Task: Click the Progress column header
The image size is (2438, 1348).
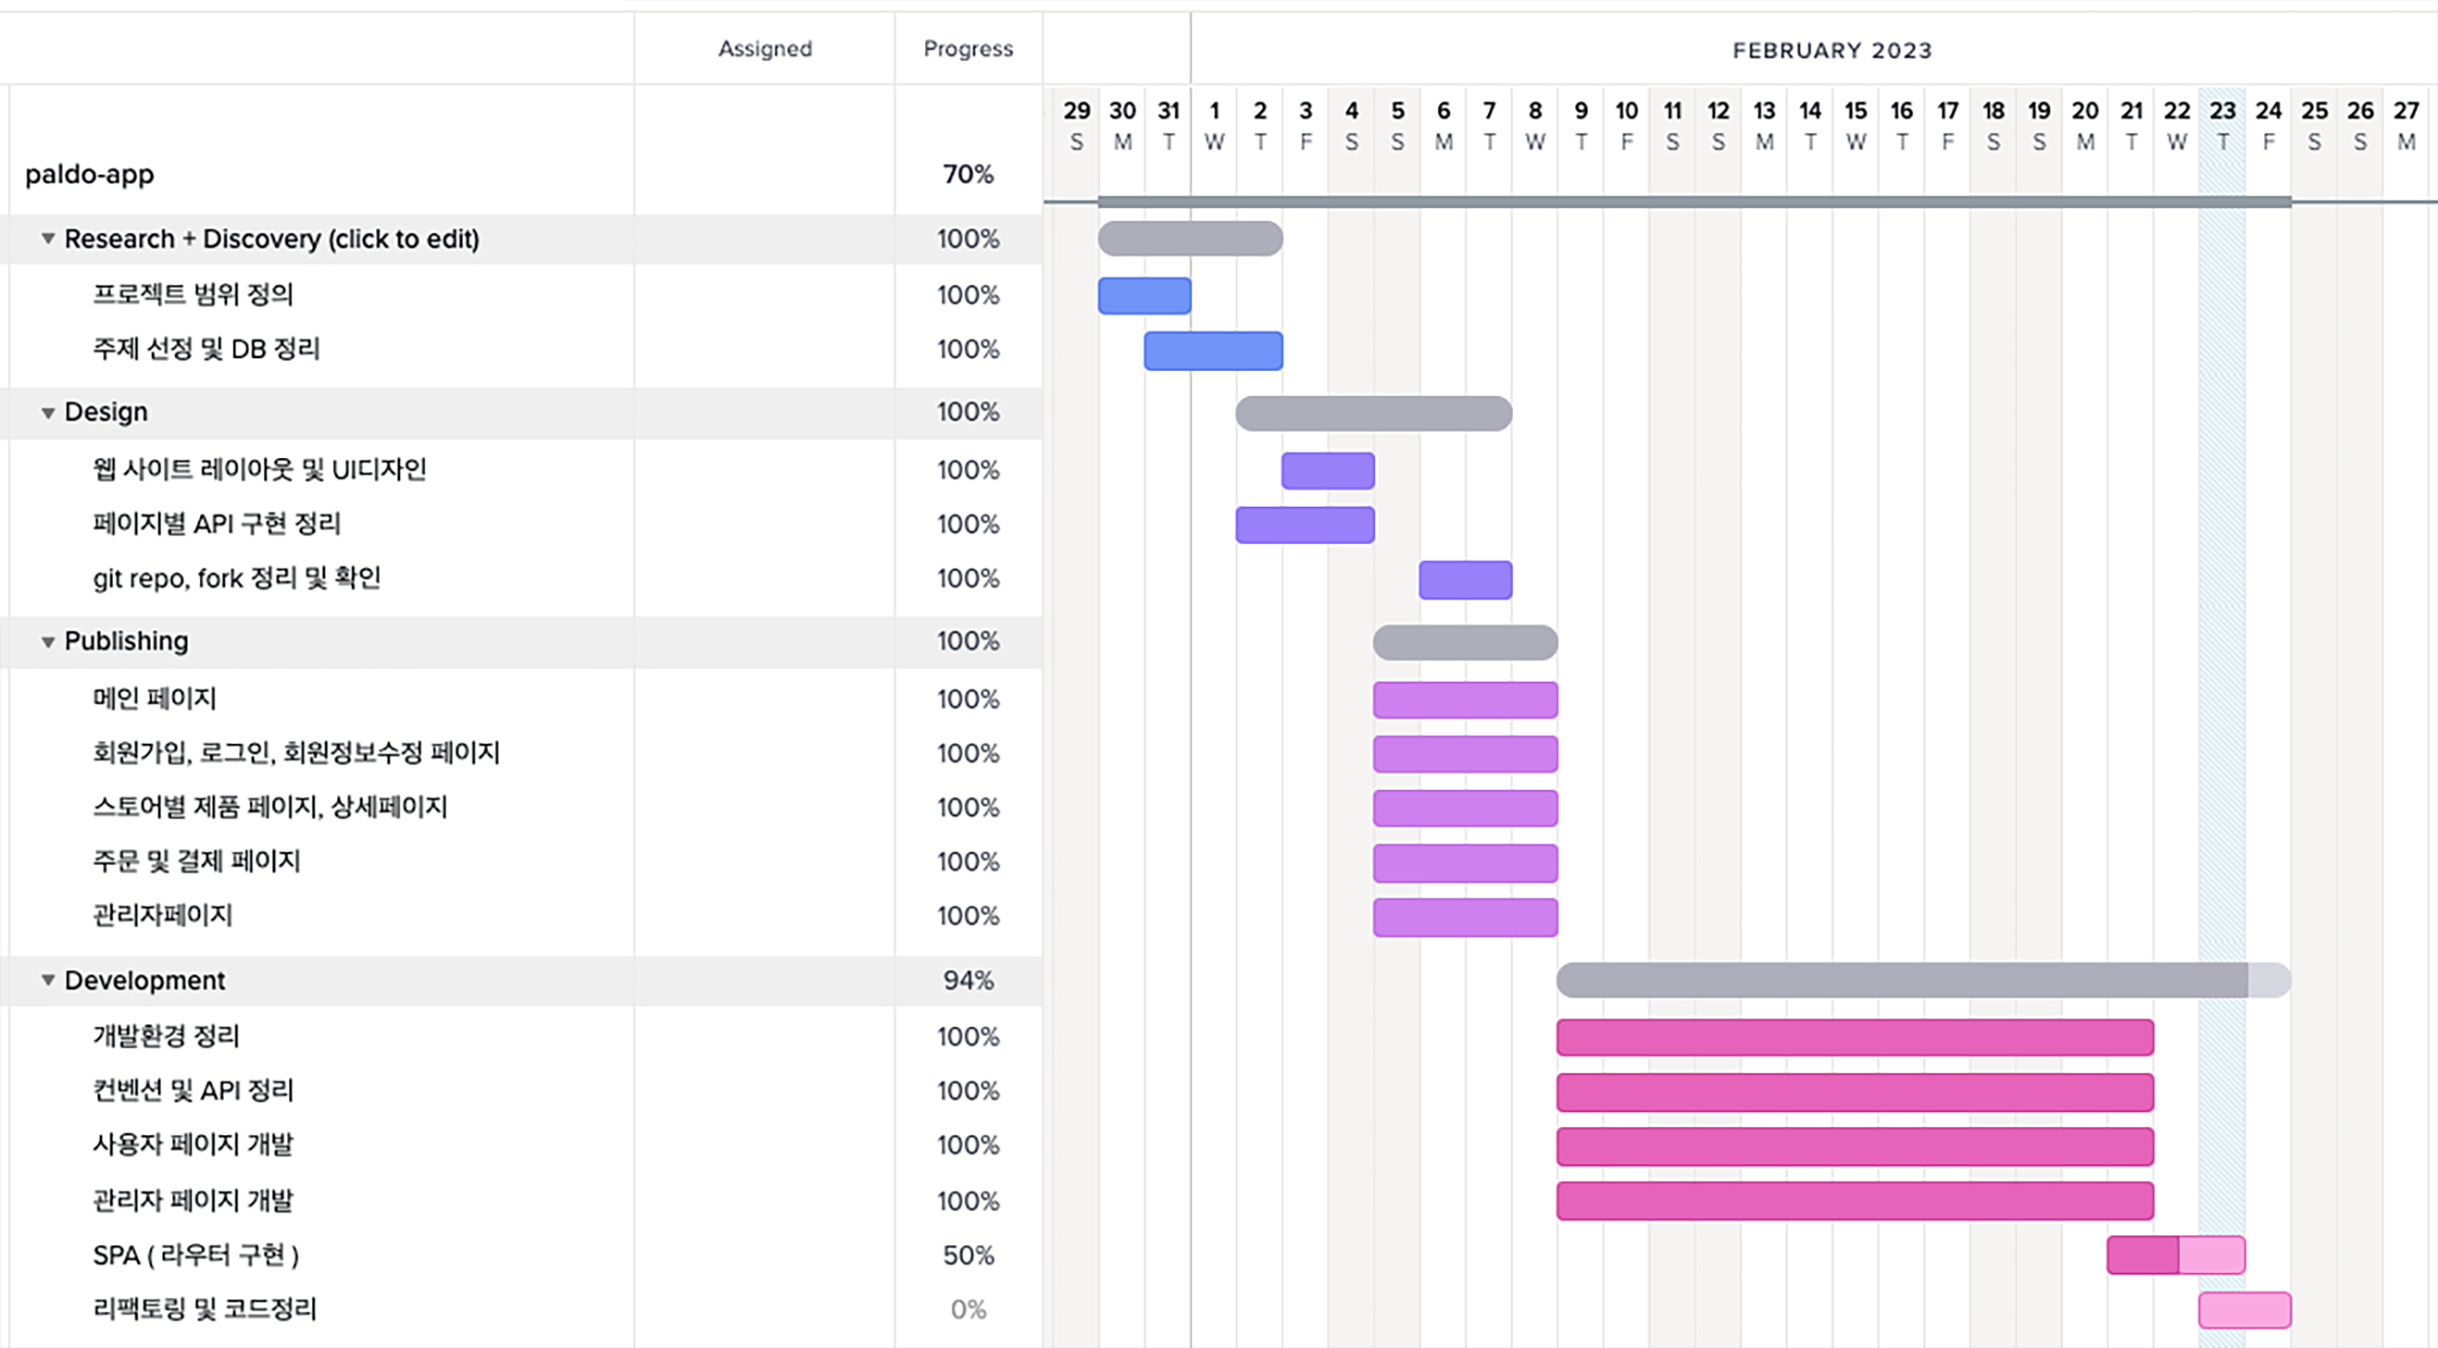Action: click(967, 49)
